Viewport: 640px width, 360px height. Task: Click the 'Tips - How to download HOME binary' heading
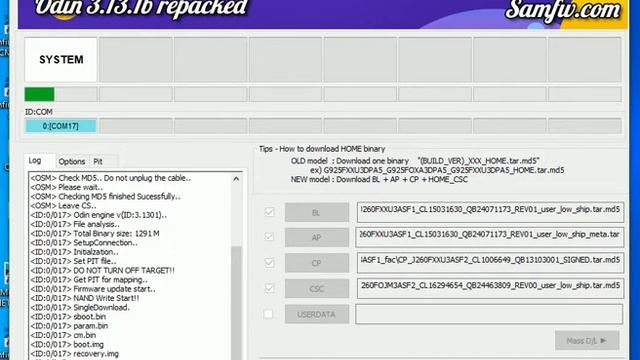pyautogui.click(x=322, y=149)
